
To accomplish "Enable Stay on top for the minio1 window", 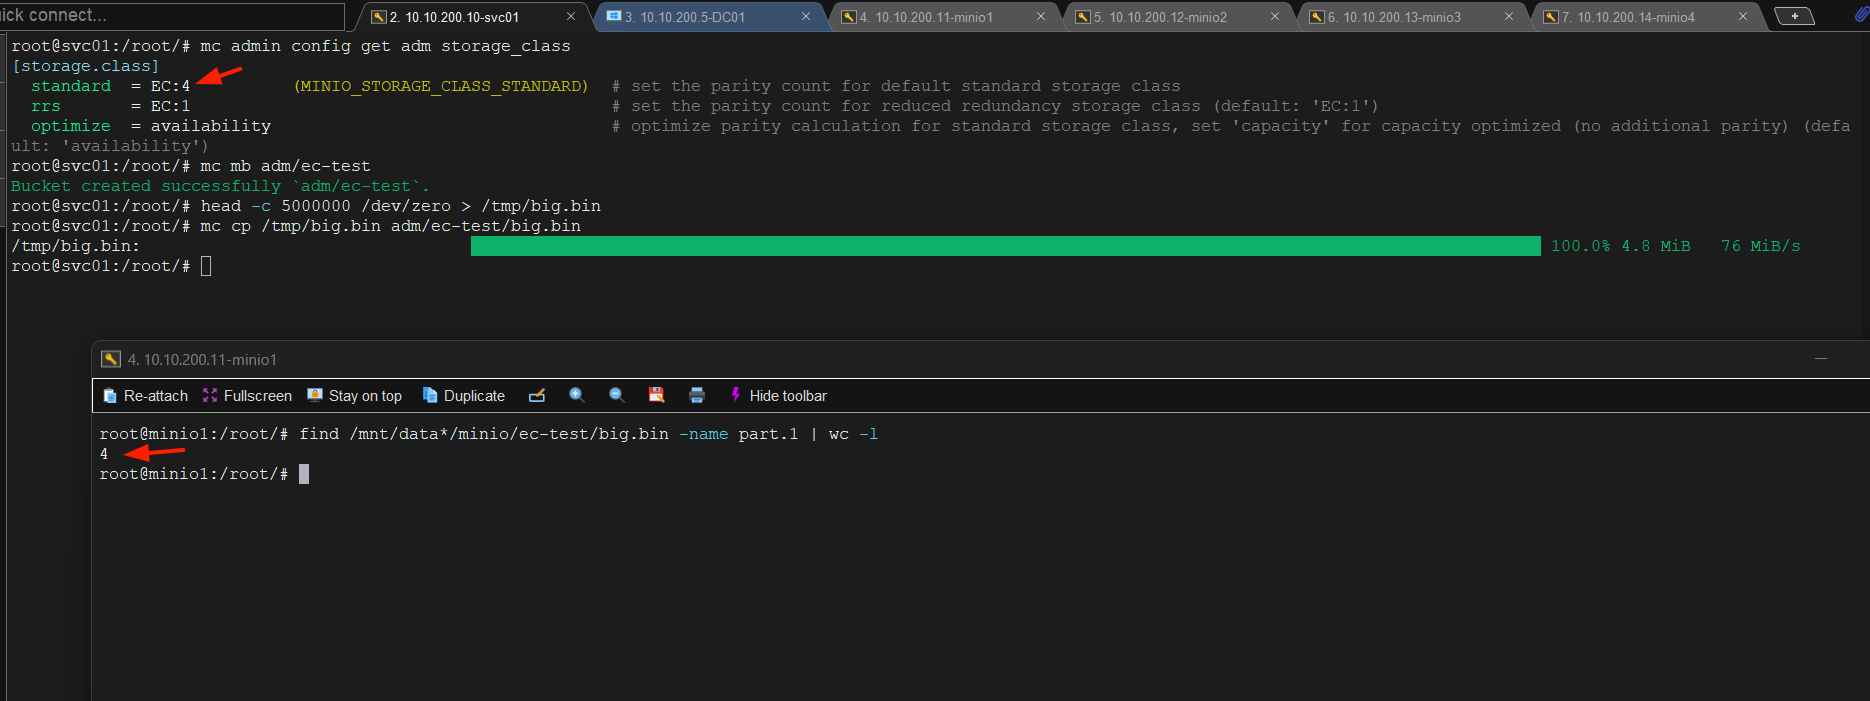I will pyautogui.click(x=355, y=396).
